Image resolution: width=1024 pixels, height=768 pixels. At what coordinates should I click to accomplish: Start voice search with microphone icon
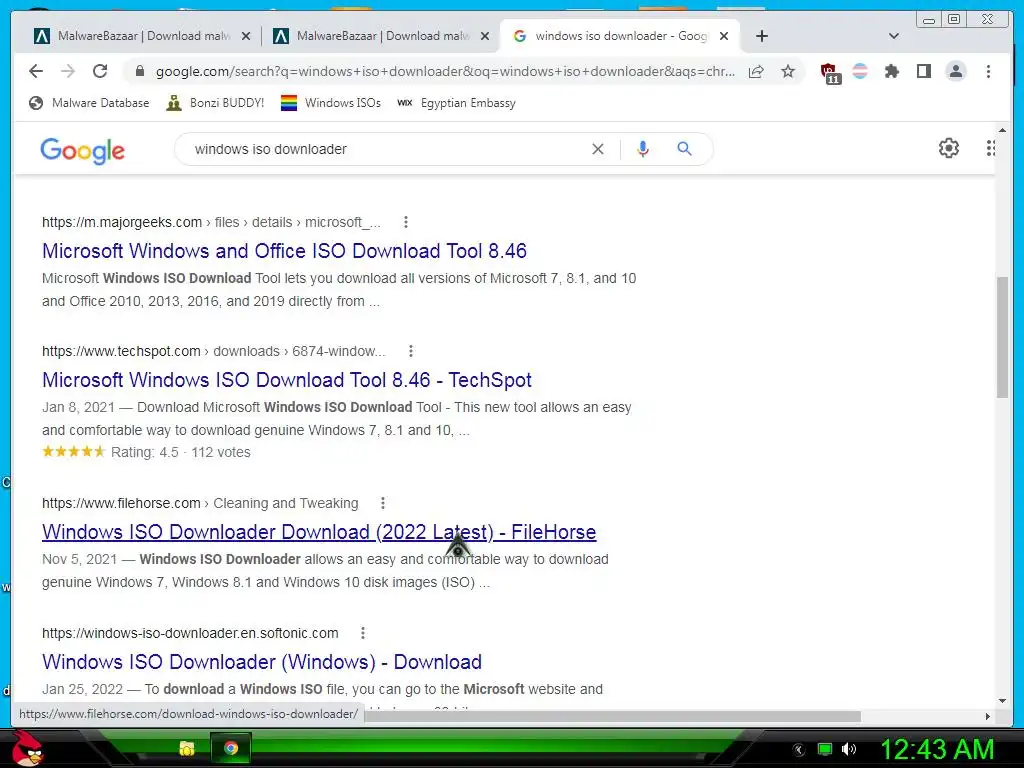(x=643, y=149)
